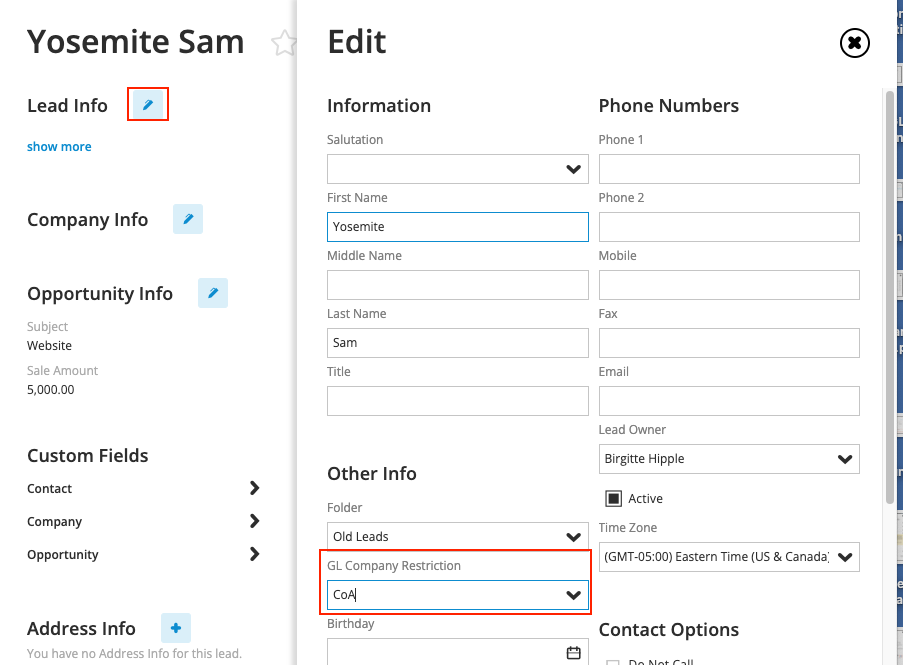The width and height of the screenshot is (903, 665).
Task: Toggle the Active checkbox
Action: click(613, 498)
